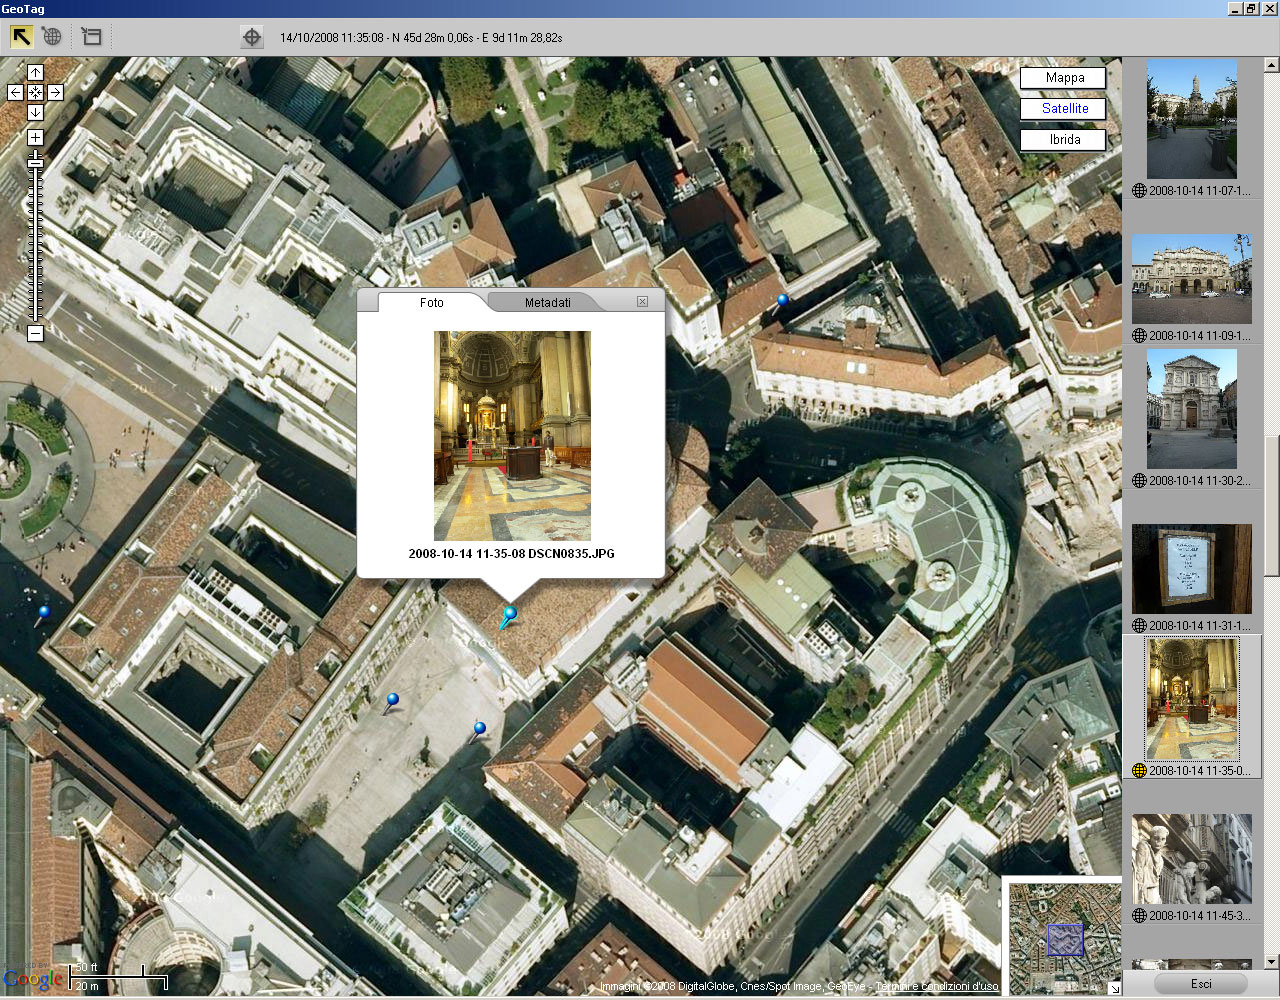
Task: Click the crosshair center-map icon
Action: click(x=252, y=37)
